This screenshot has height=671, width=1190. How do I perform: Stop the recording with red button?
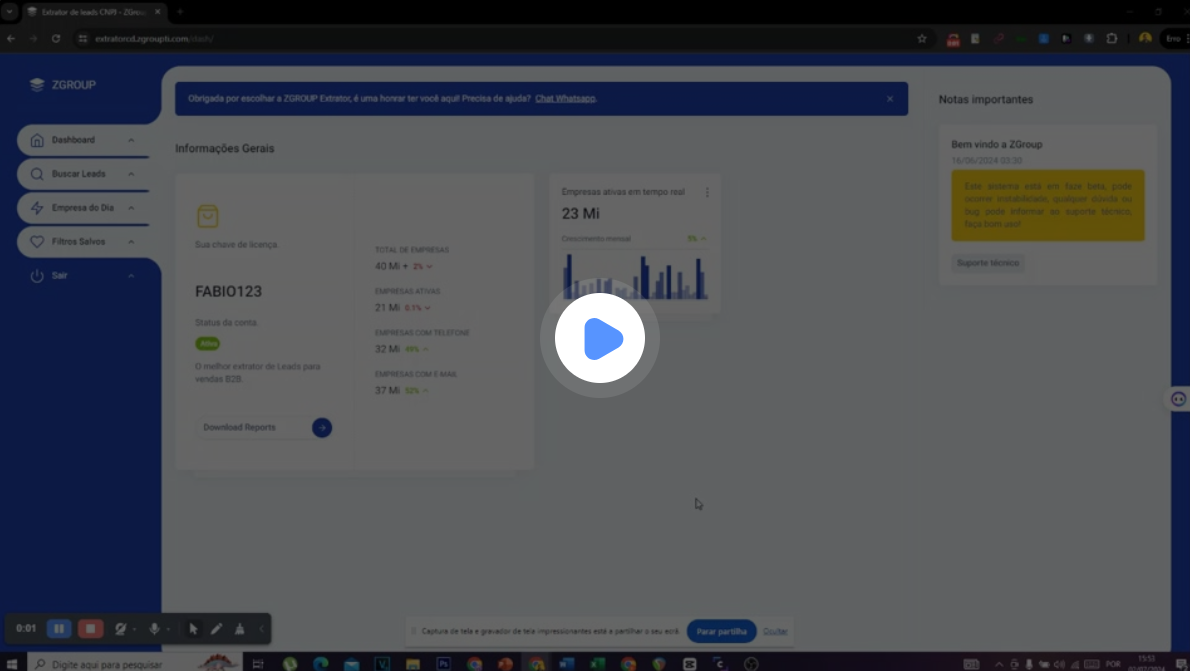tap(90, 628)
